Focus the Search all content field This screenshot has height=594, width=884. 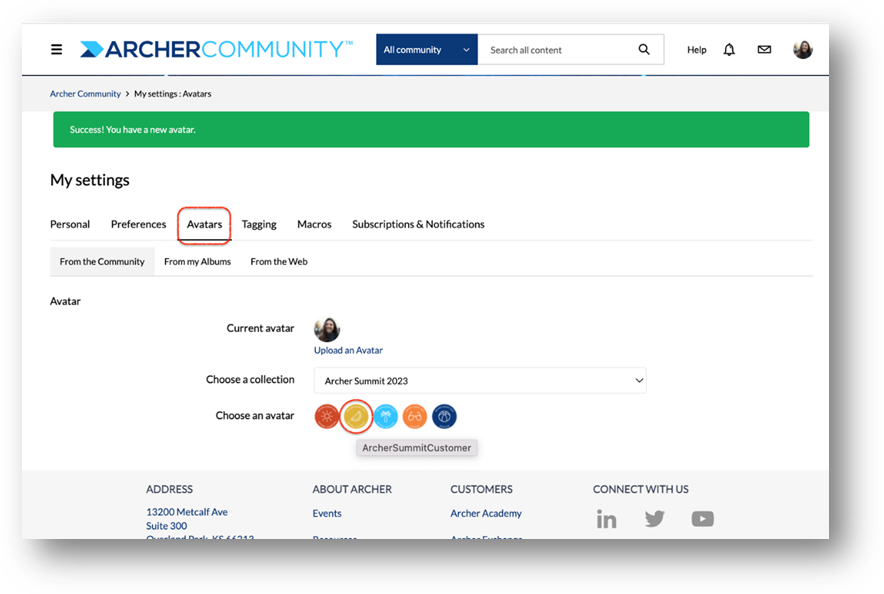point(558,50)
